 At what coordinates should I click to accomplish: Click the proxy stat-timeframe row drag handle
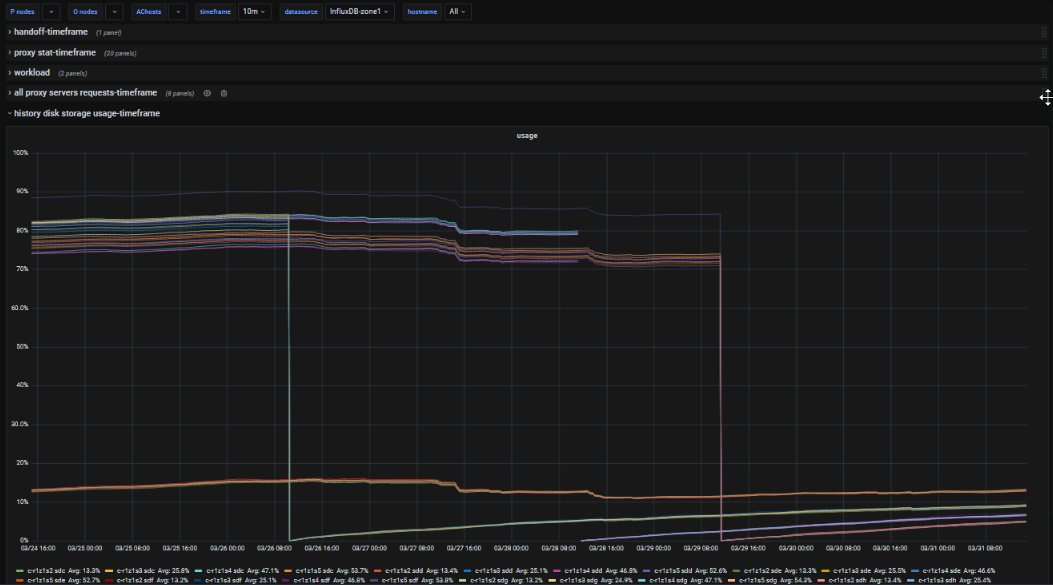(x=1044, y=52)
